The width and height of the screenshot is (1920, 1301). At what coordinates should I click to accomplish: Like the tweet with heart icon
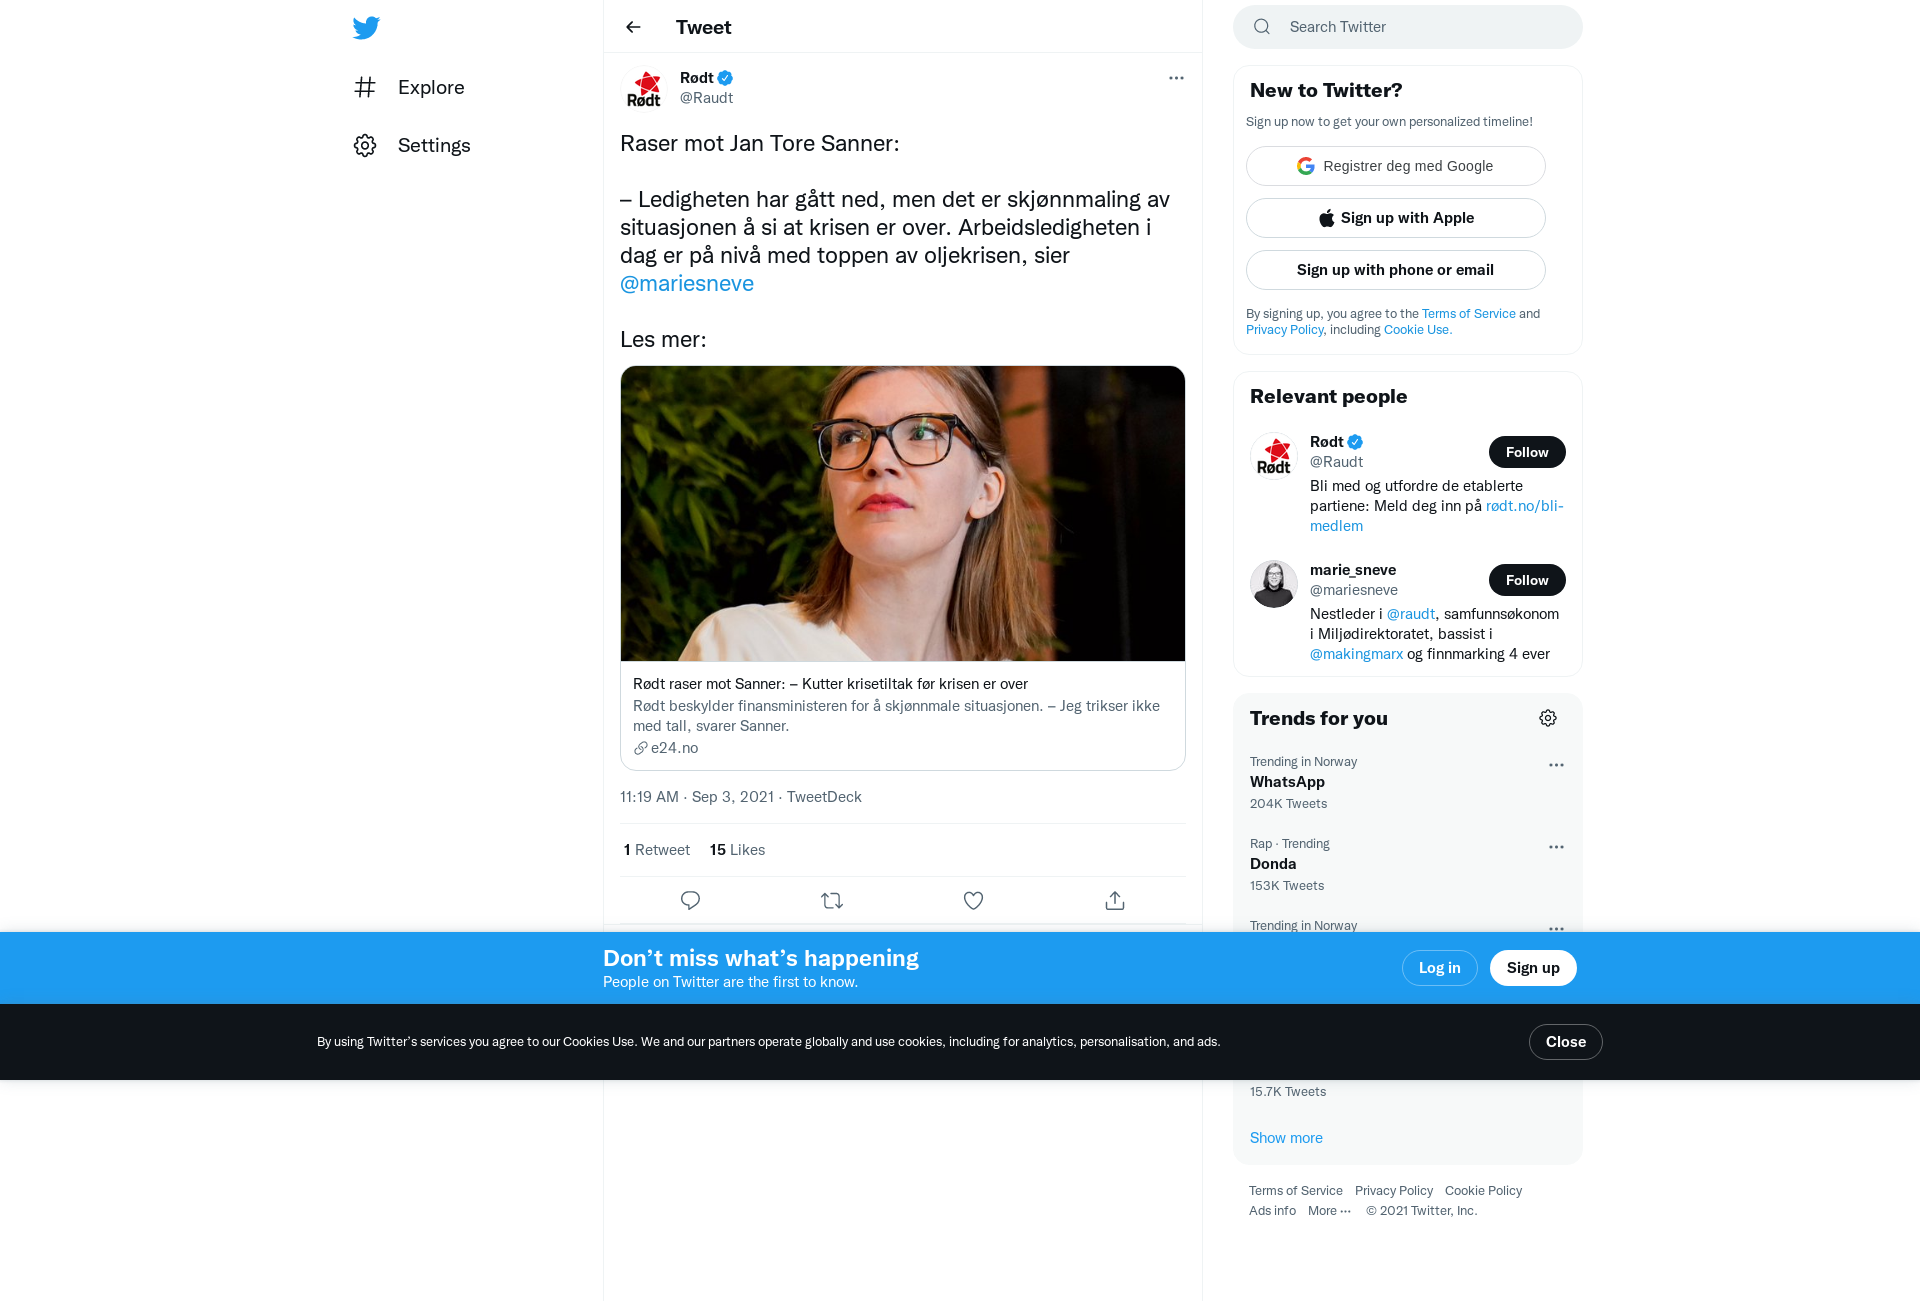coord(973,900)
